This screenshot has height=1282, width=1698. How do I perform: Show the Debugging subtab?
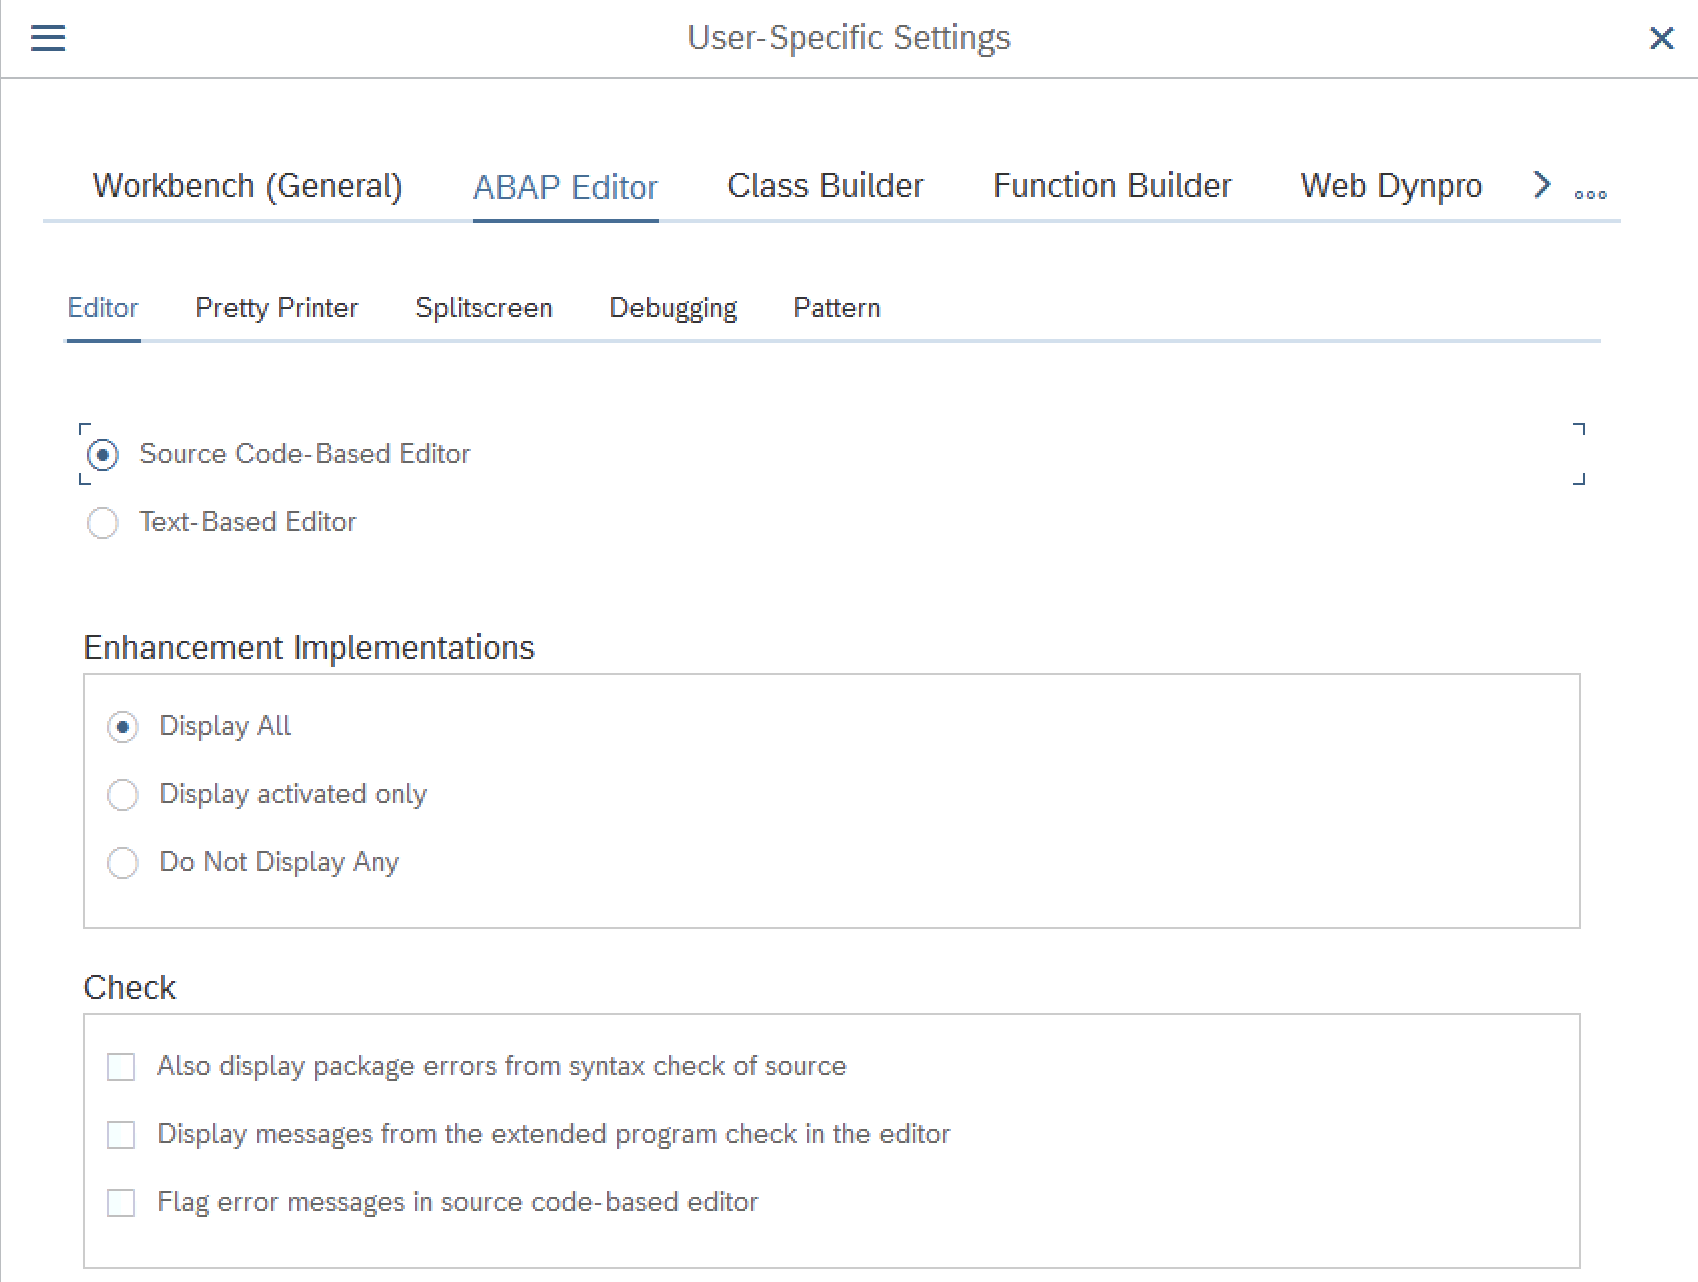(x=673, y=308)
